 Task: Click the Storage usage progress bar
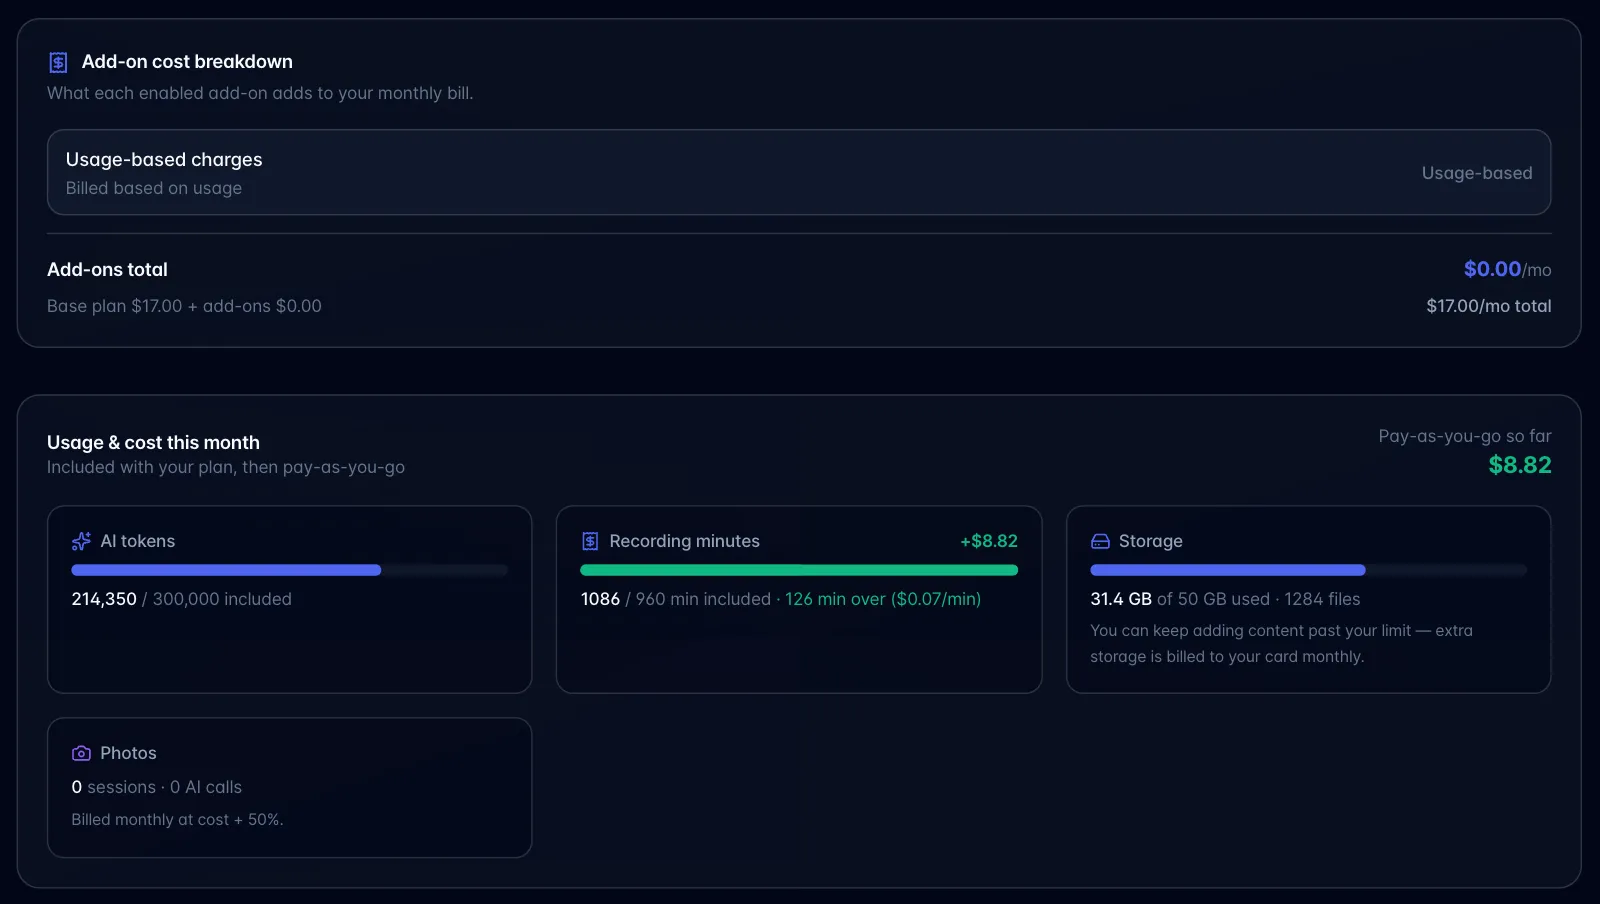1308,570
